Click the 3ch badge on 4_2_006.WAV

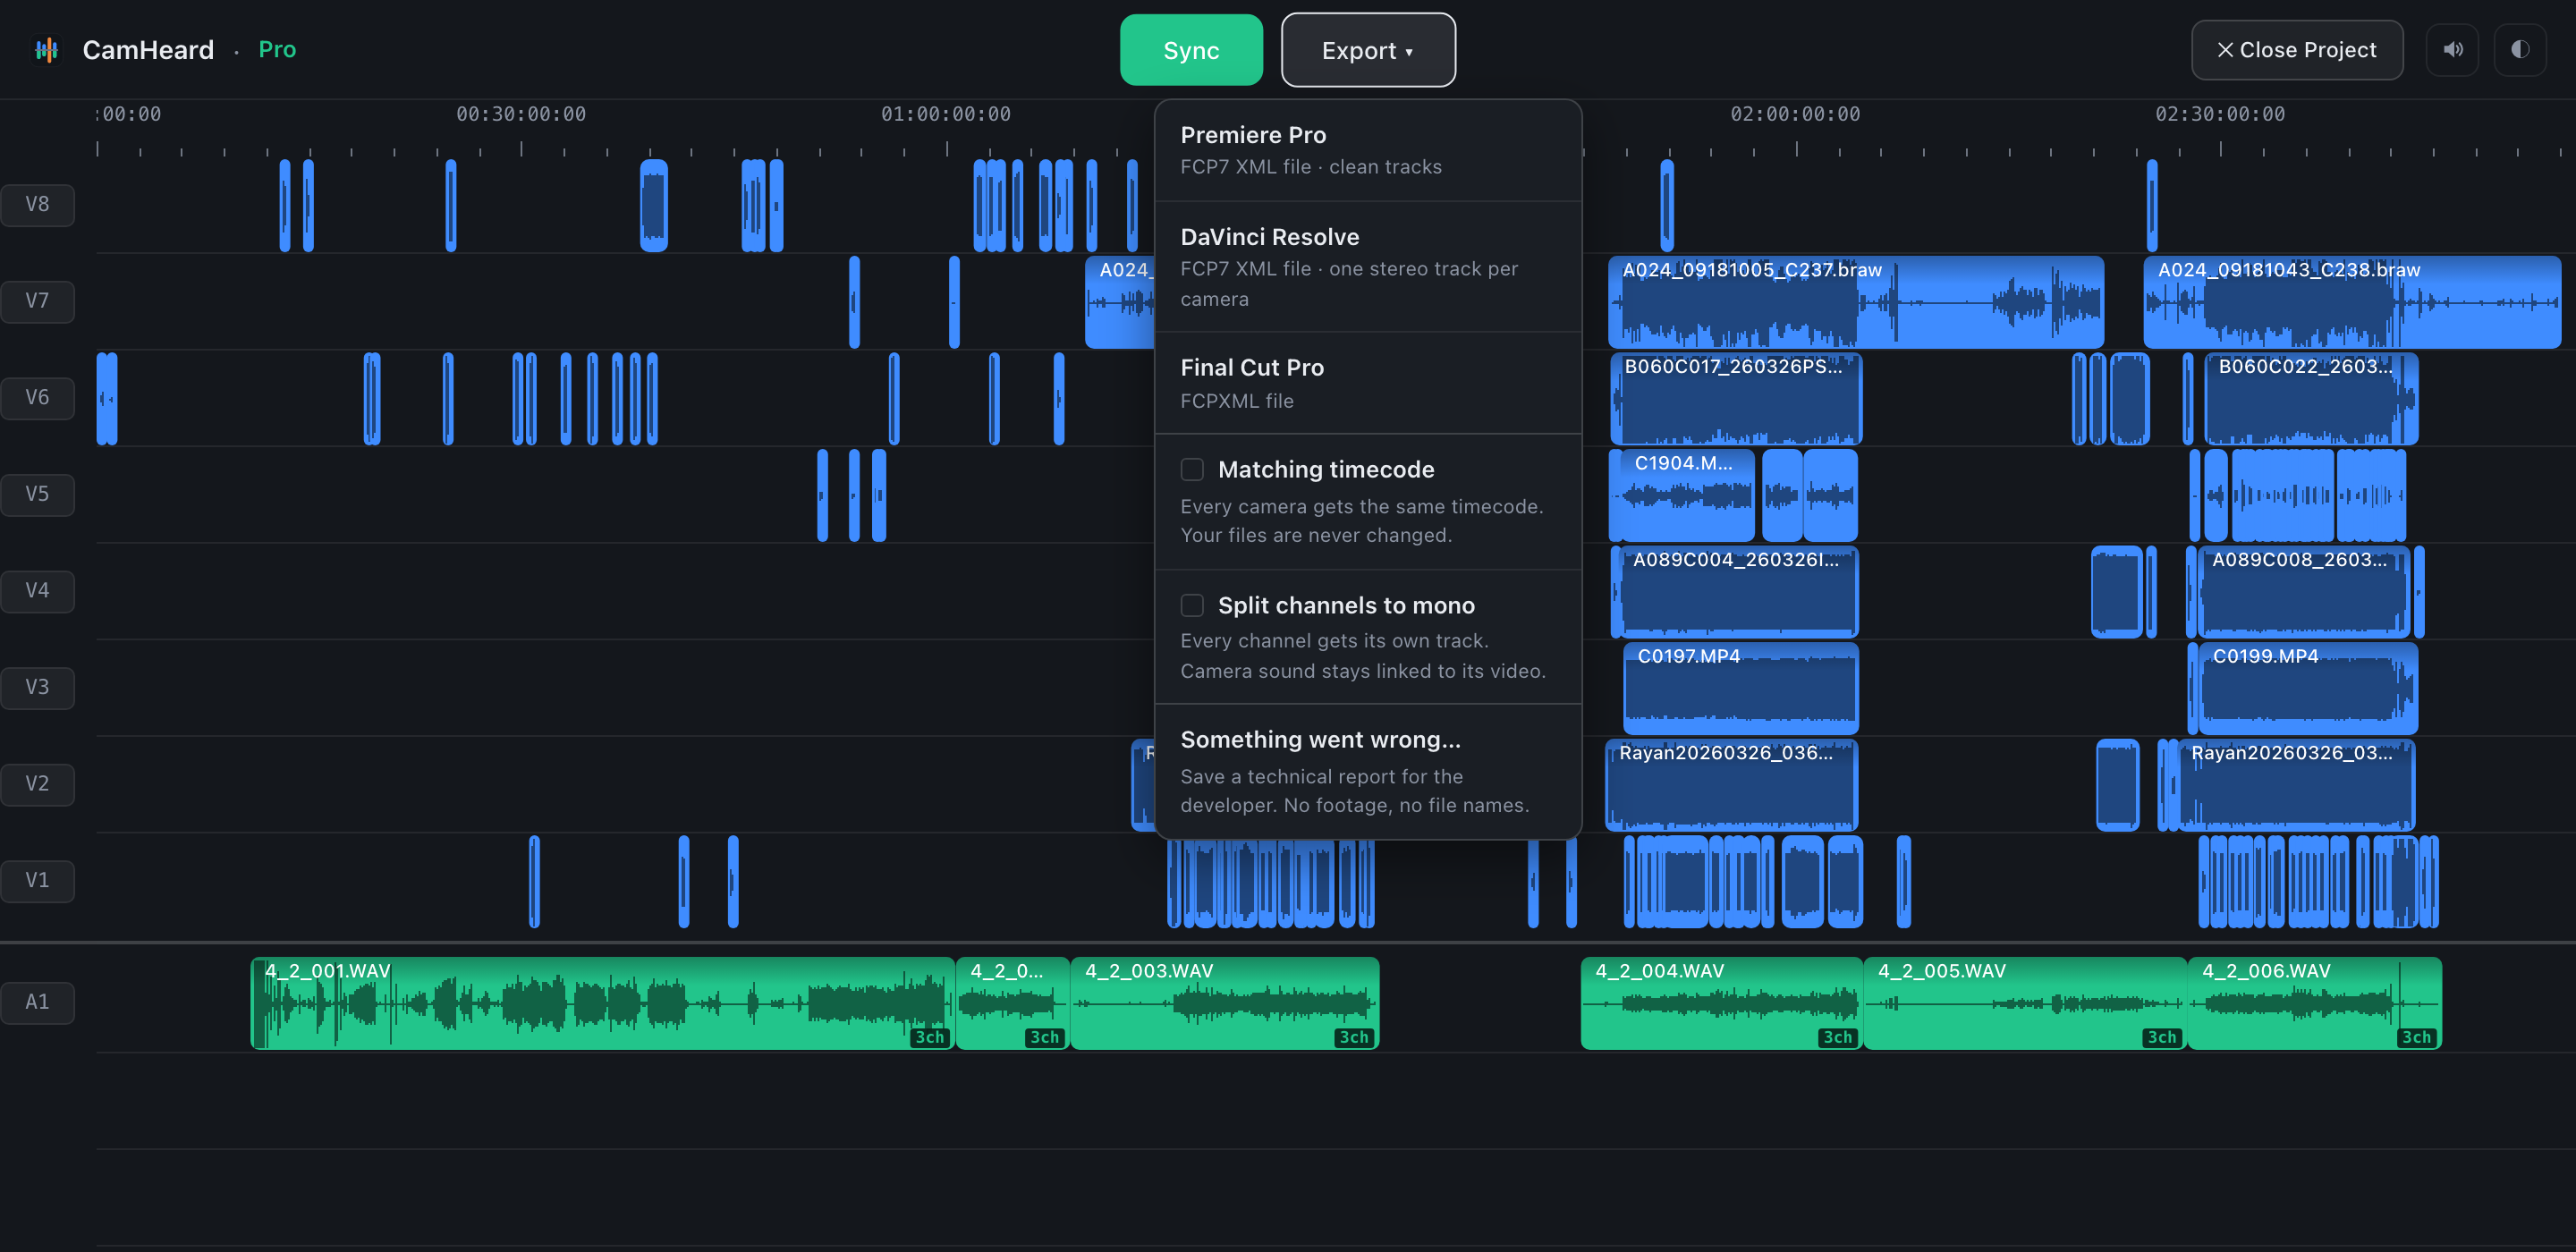coord(2417,1037)
